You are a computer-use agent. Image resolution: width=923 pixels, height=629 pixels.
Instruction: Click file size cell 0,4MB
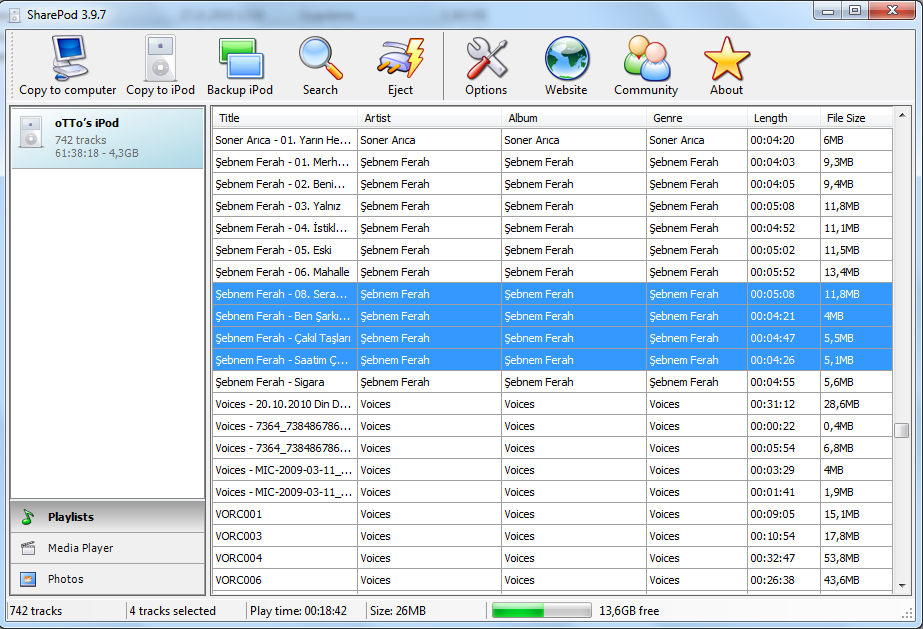[x=856, y=426]
